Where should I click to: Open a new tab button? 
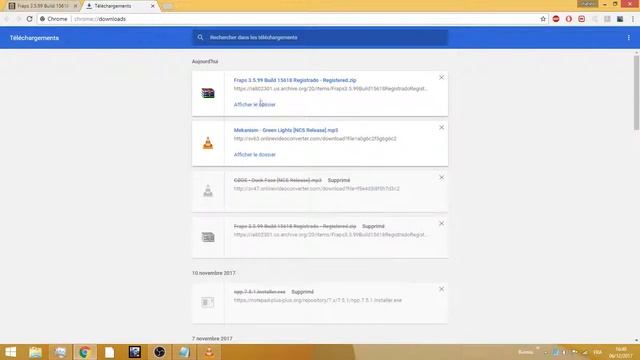[167, 6]
